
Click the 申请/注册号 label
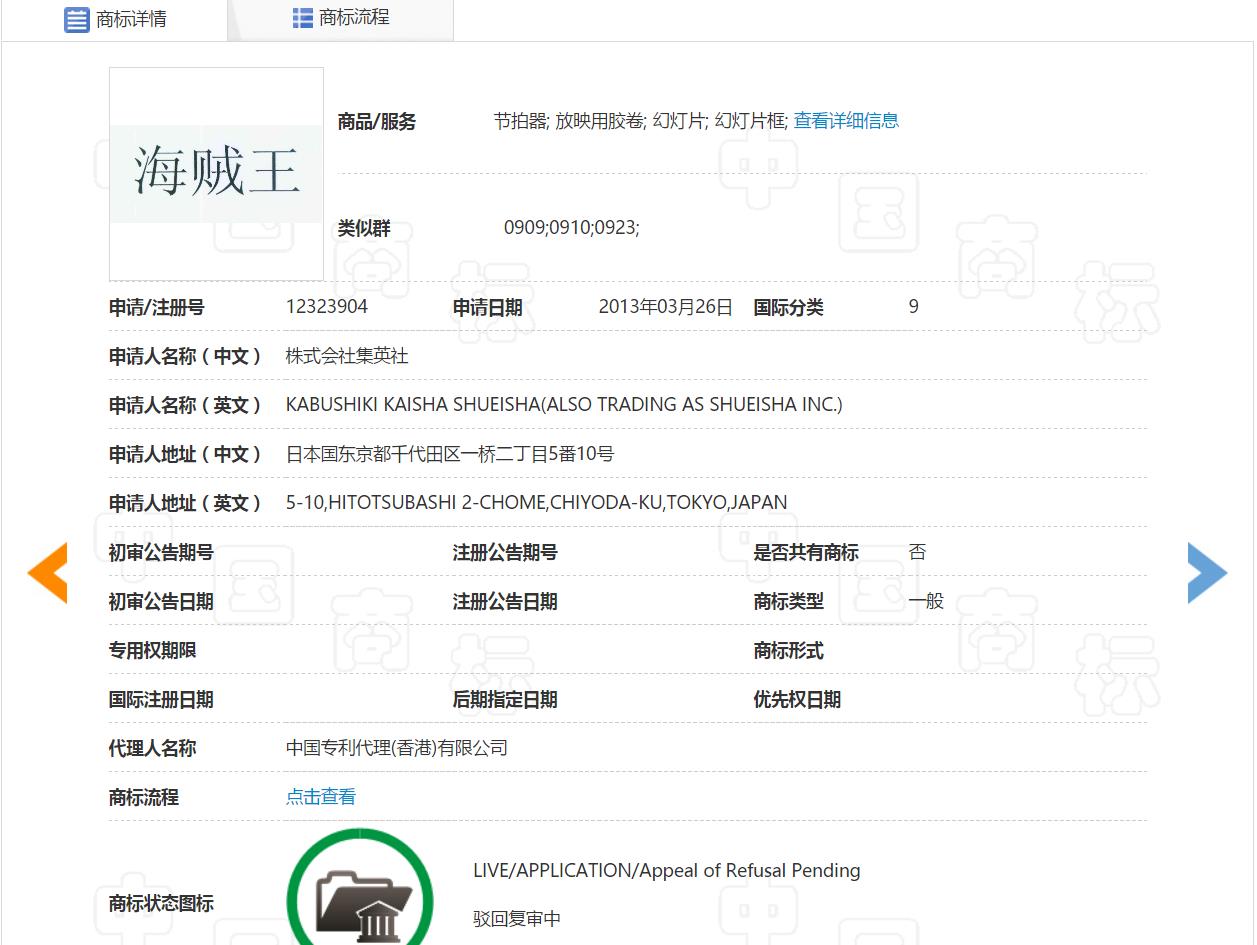point(157,308)
